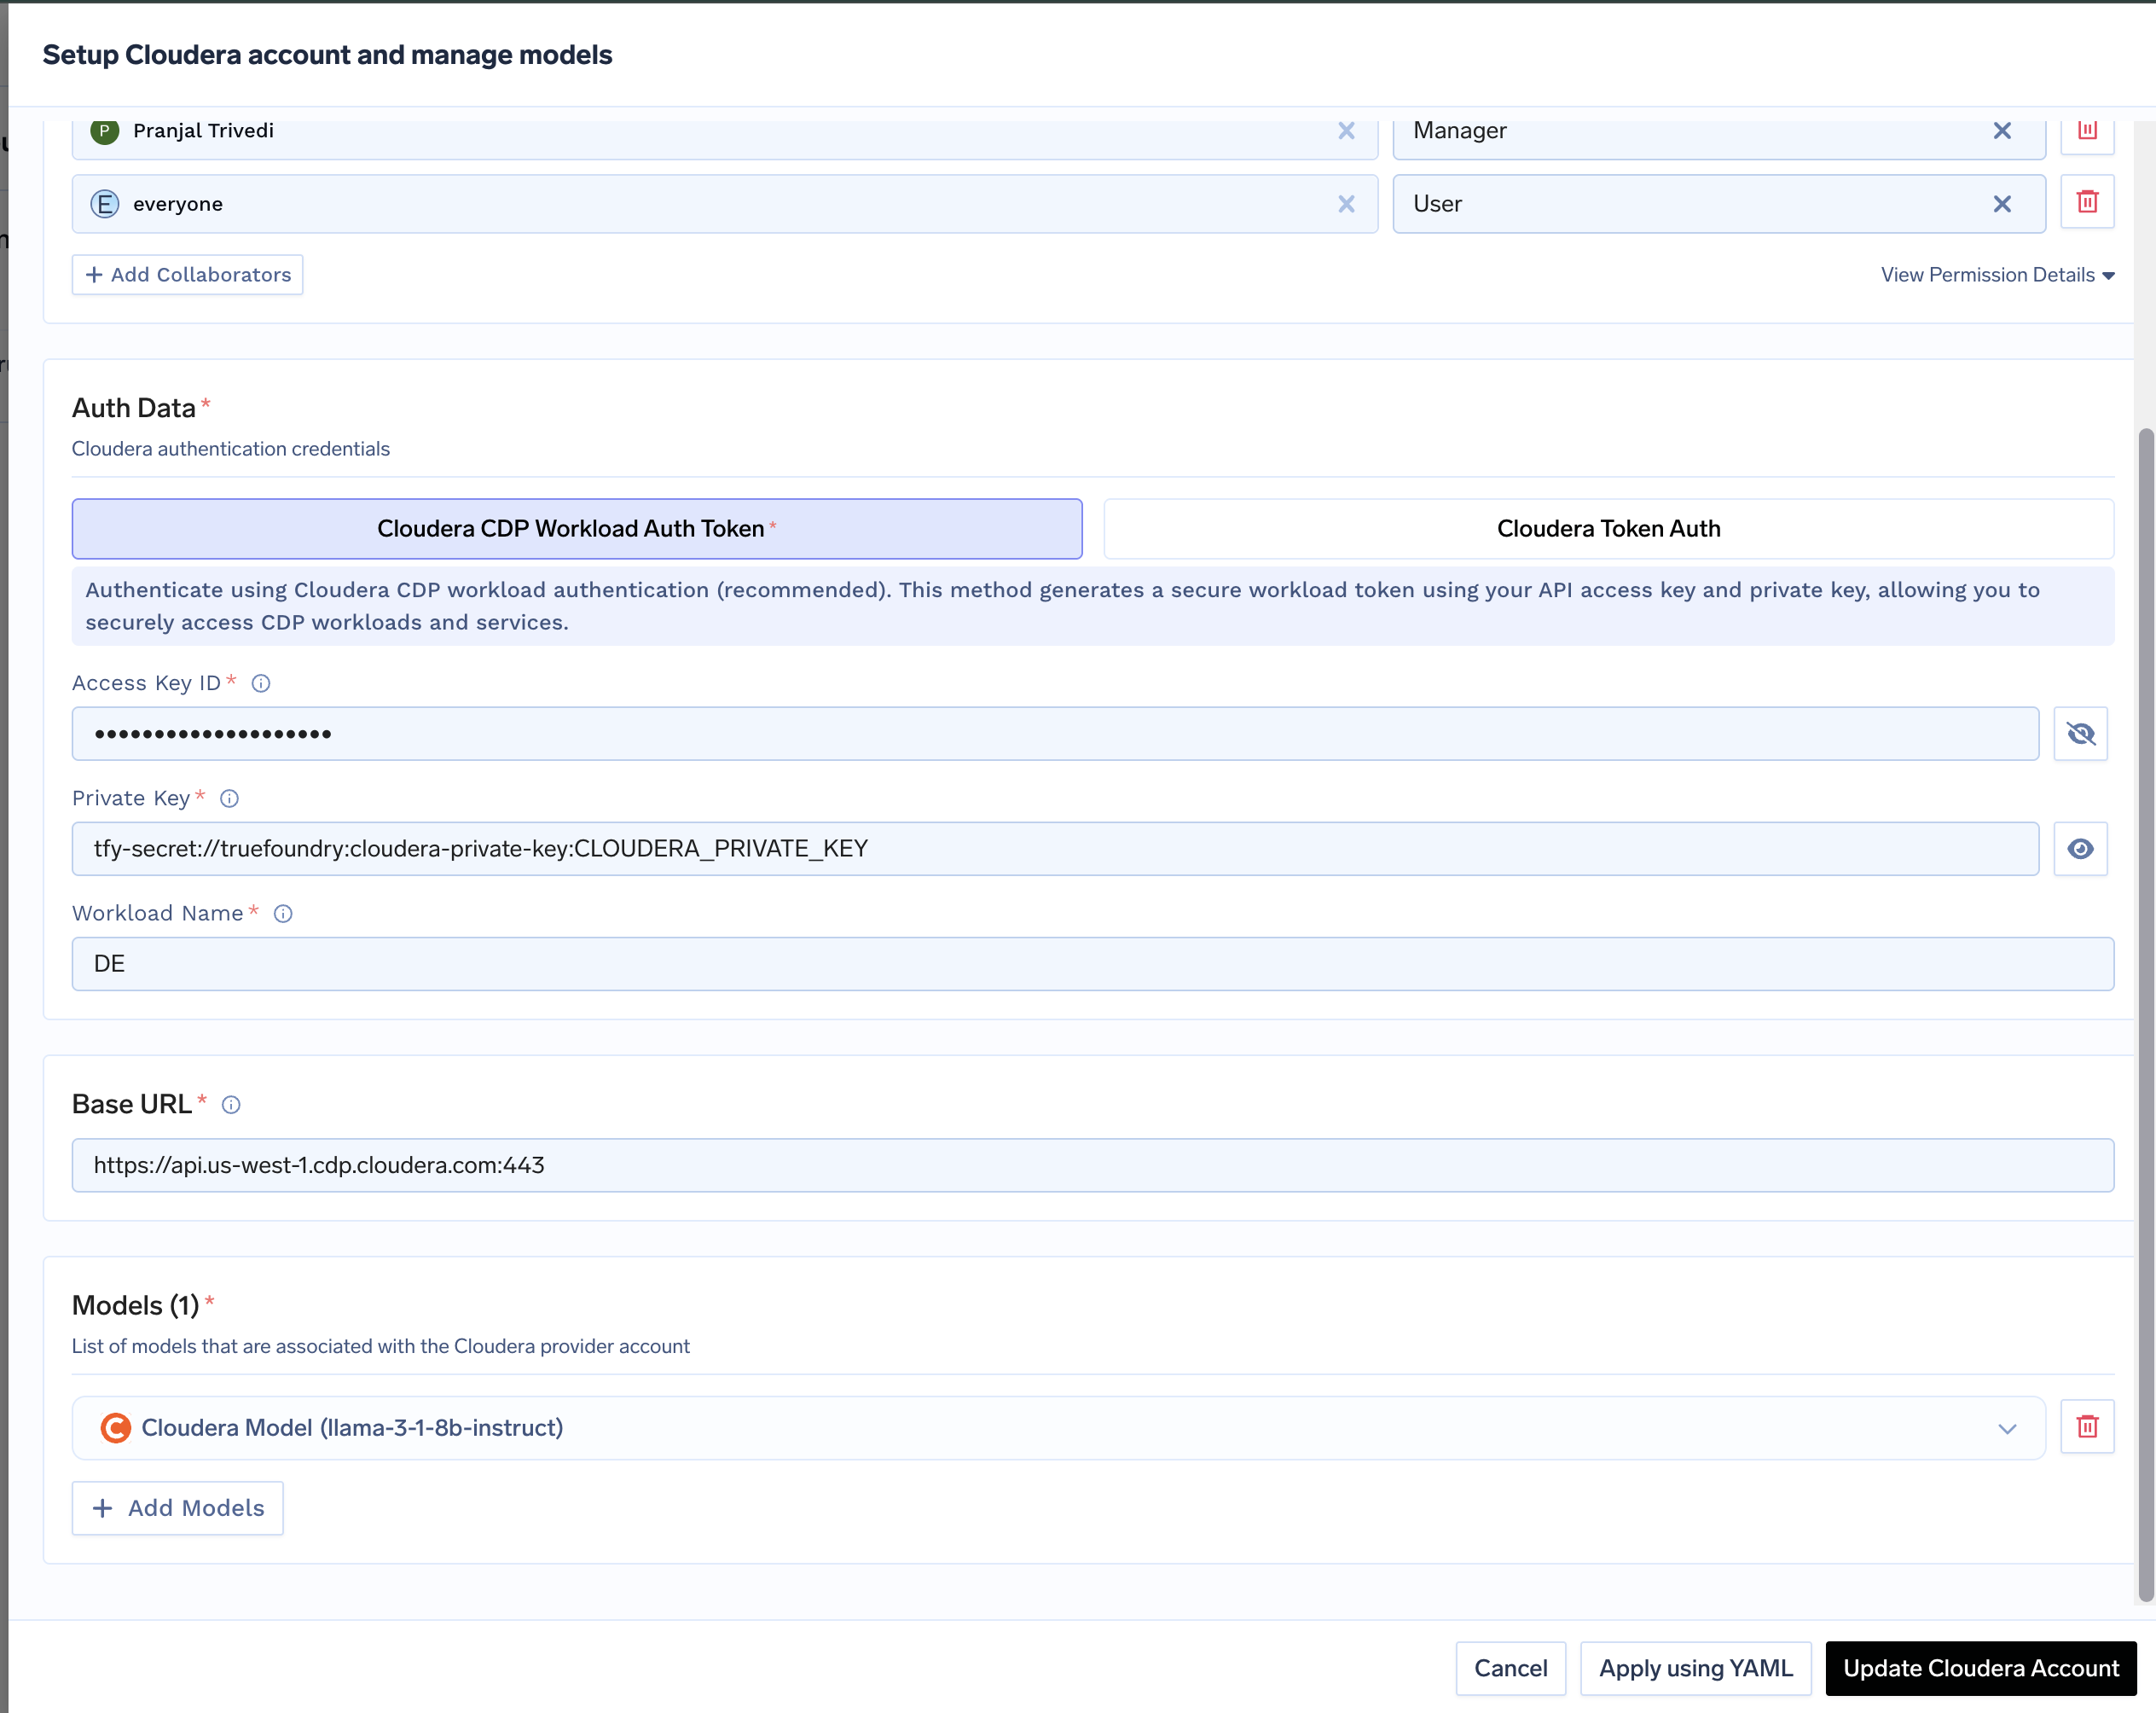2156x1713 pixels.
Task: Click the Cloudera logo beside the model name
Action: (116, 1427)
